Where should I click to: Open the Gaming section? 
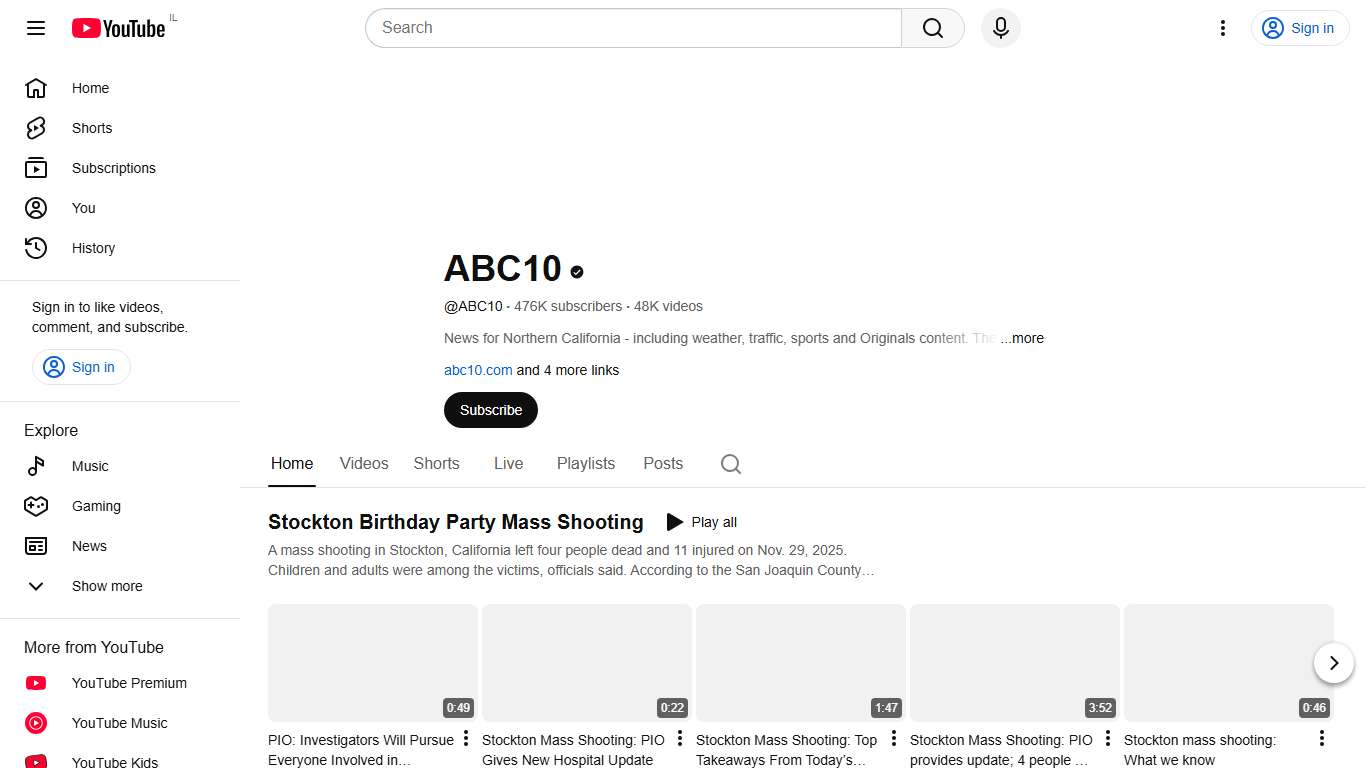[96, 506]
